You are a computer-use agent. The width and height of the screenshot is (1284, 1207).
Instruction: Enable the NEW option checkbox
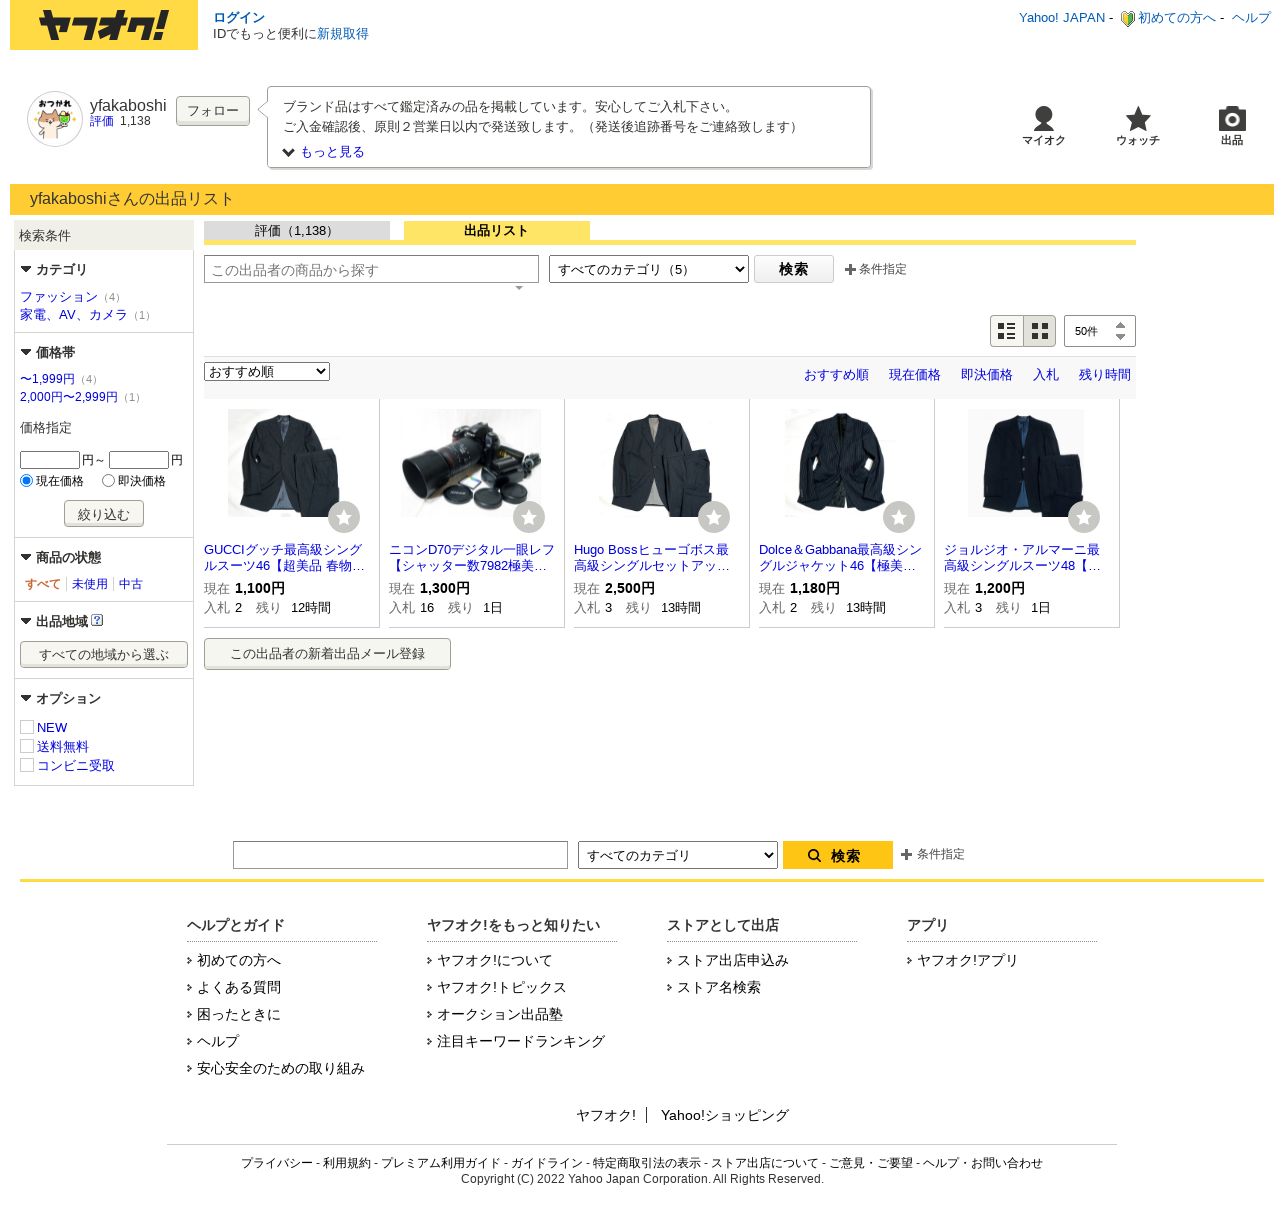tap(27, 727)
